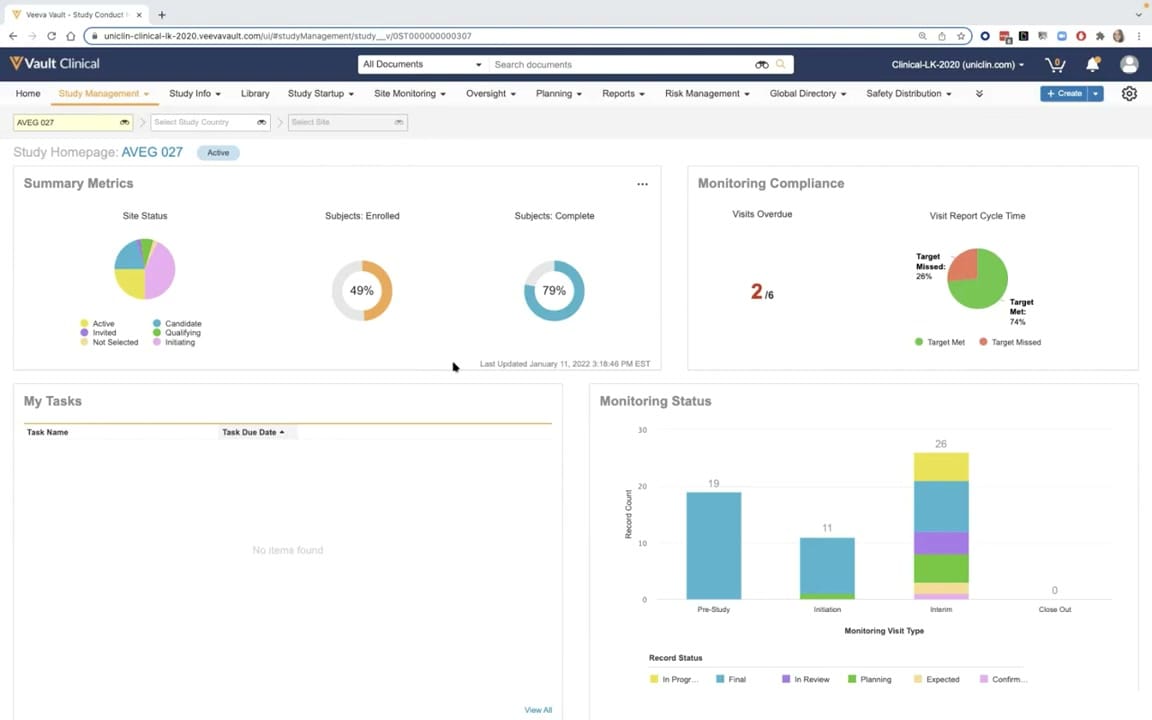Click the 49% Subjects Enrolled donut
Image resolution: width=1152 pixels, height=720 pixels.
click(361, 291)
